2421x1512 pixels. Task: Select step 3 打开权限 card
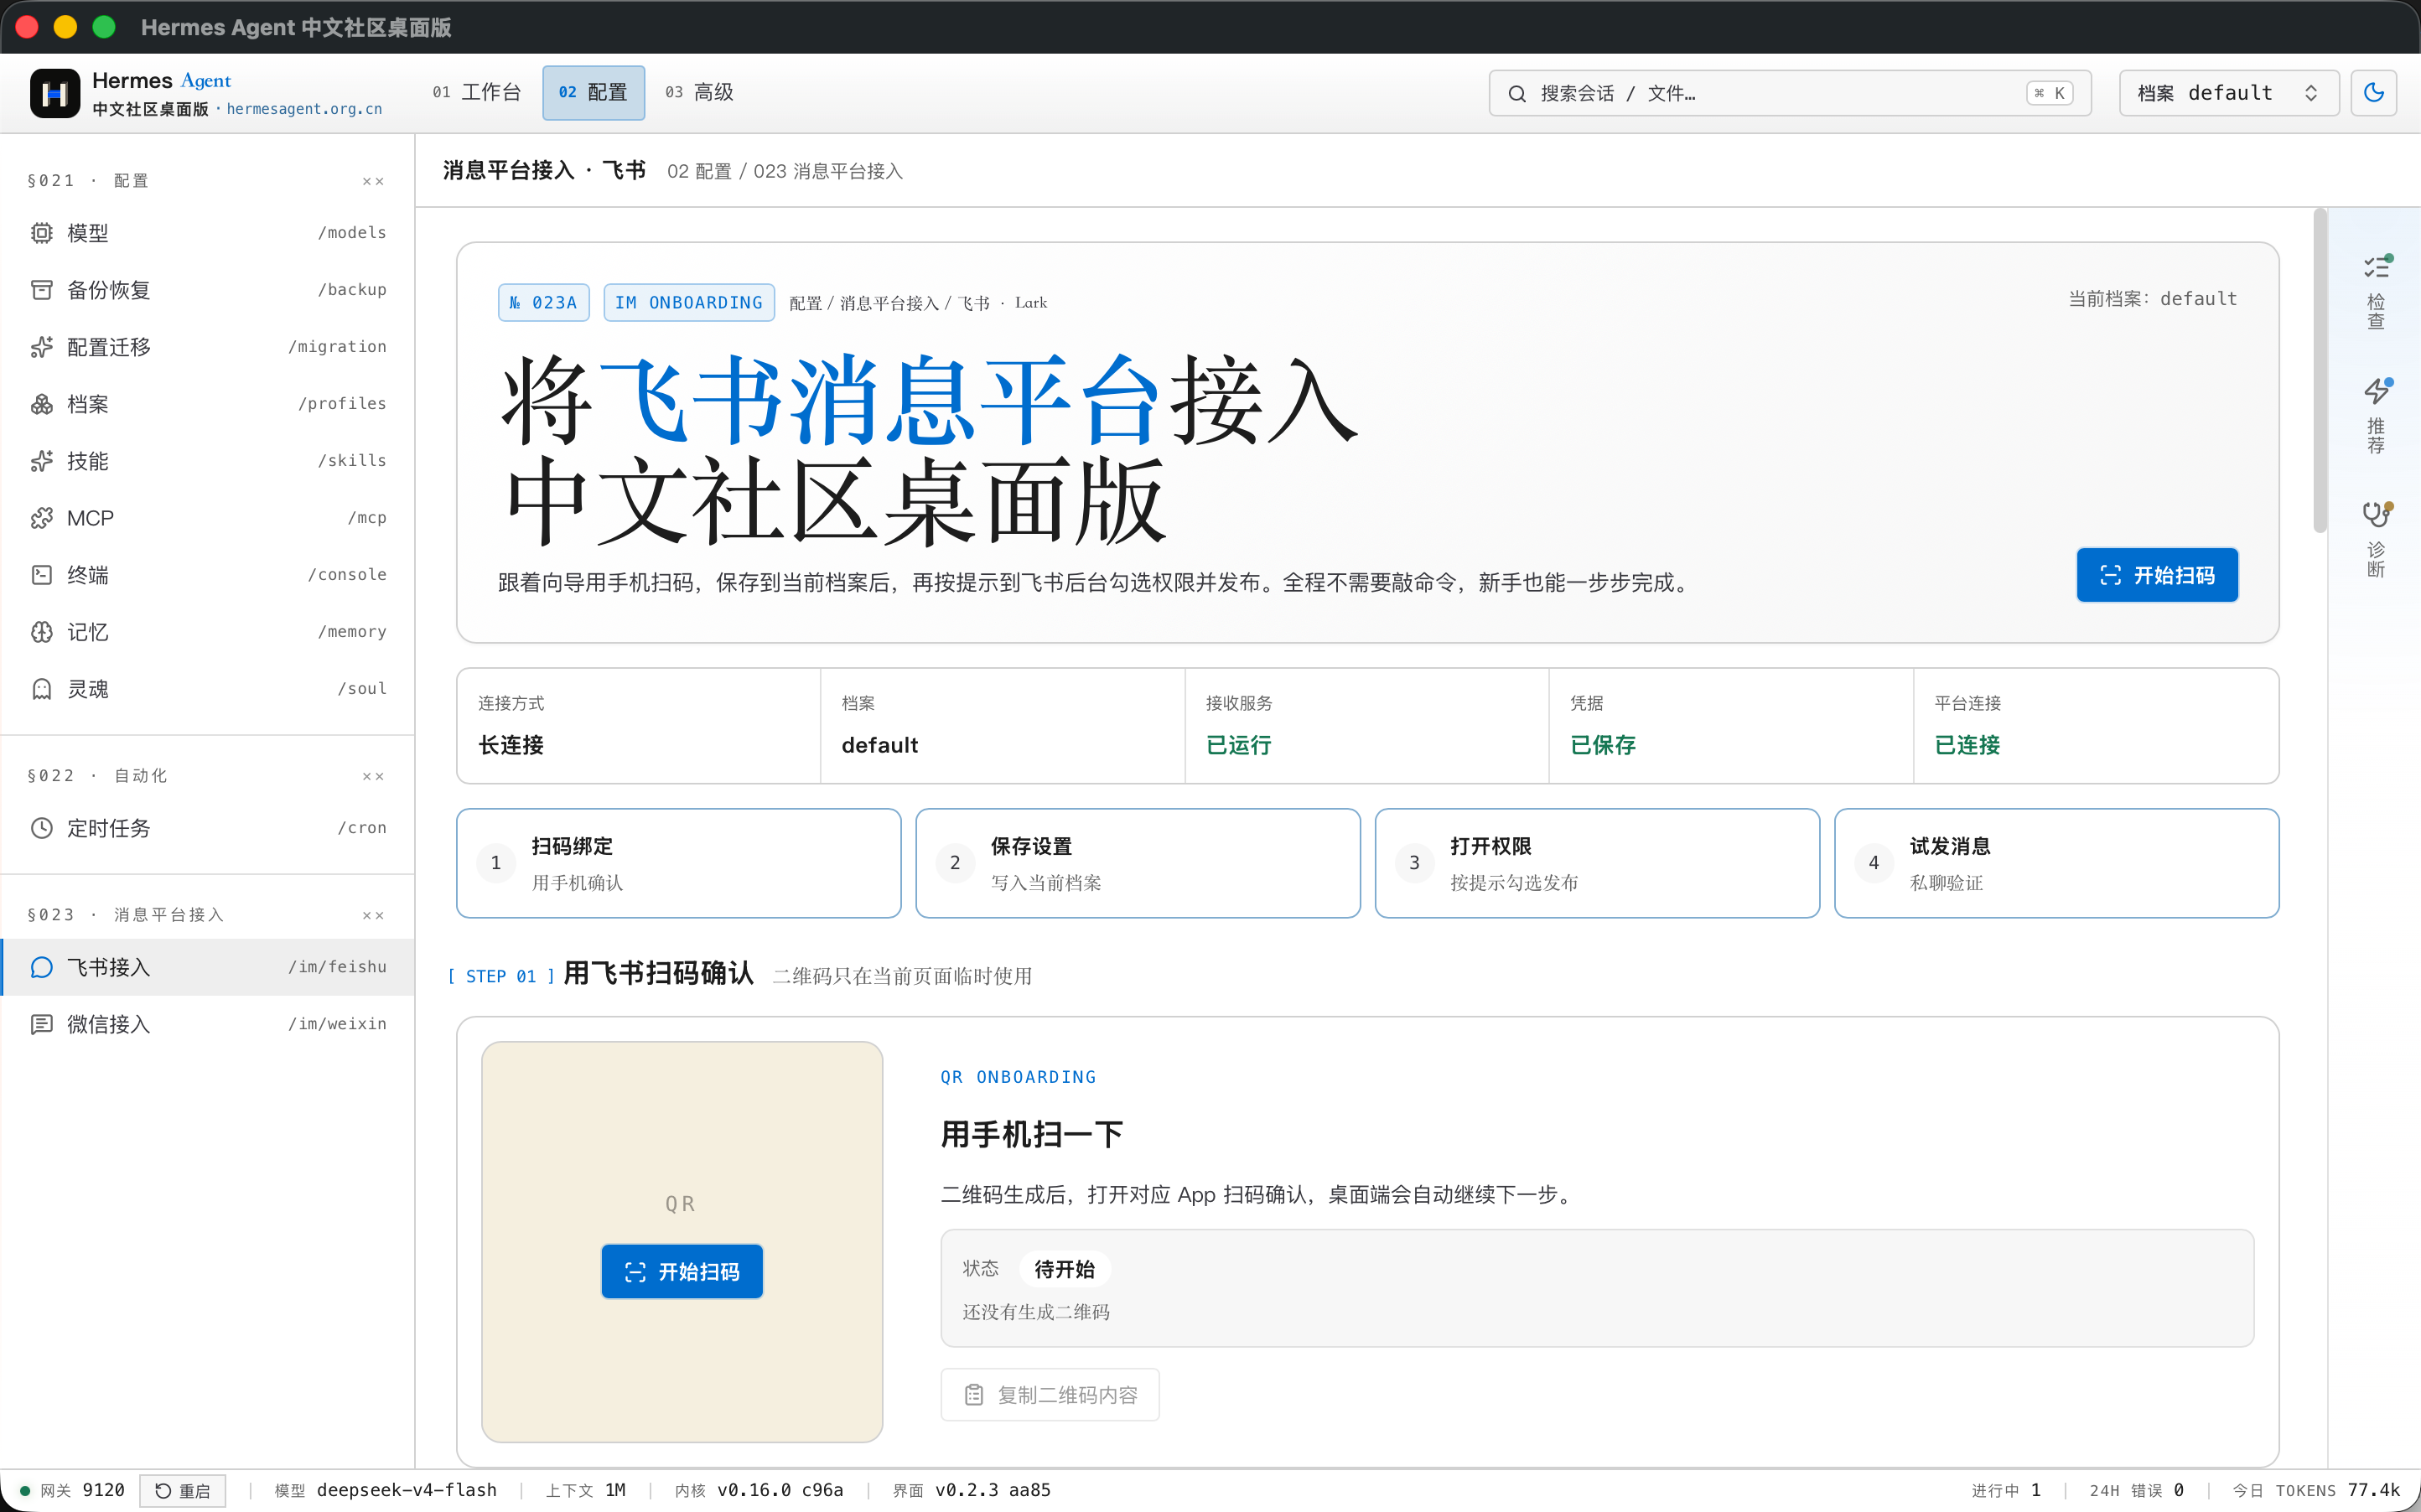click(1597, 863)
